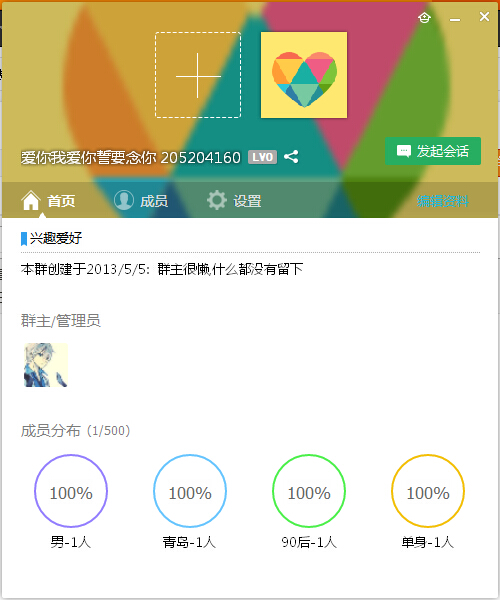Click the heart group avatar thumbnail
The width and height of the screenshot is (500, 600).
[x=304, y=75]
